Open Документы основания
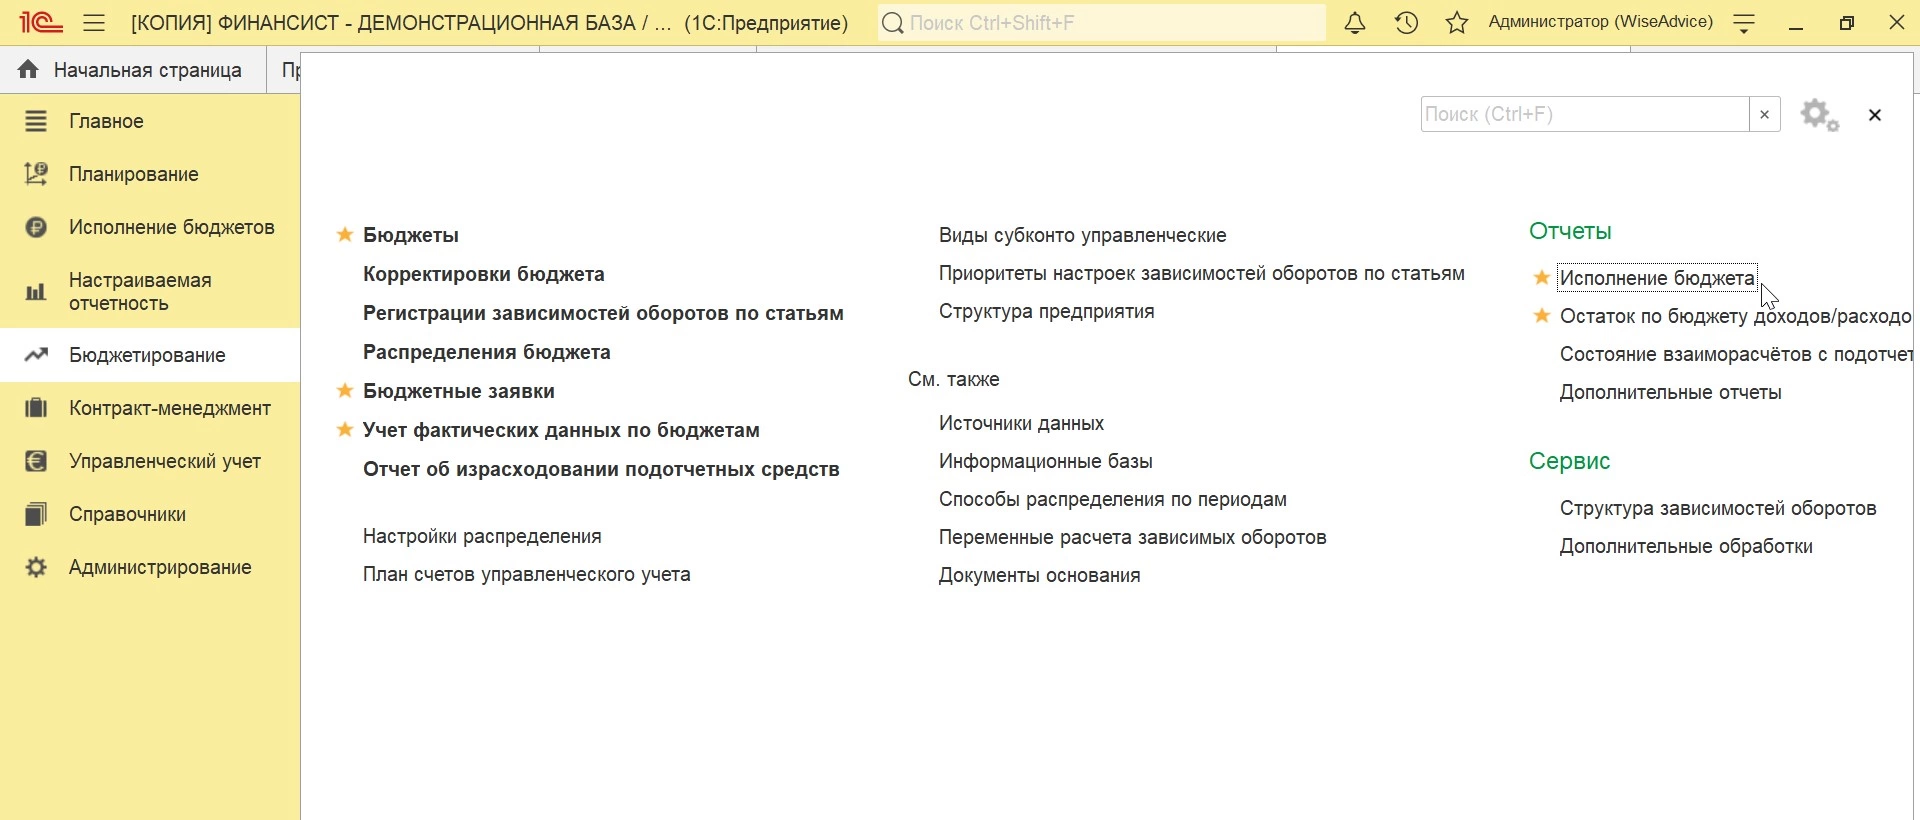Screen dimensions: 1920x820 (x=1040, y=575)
